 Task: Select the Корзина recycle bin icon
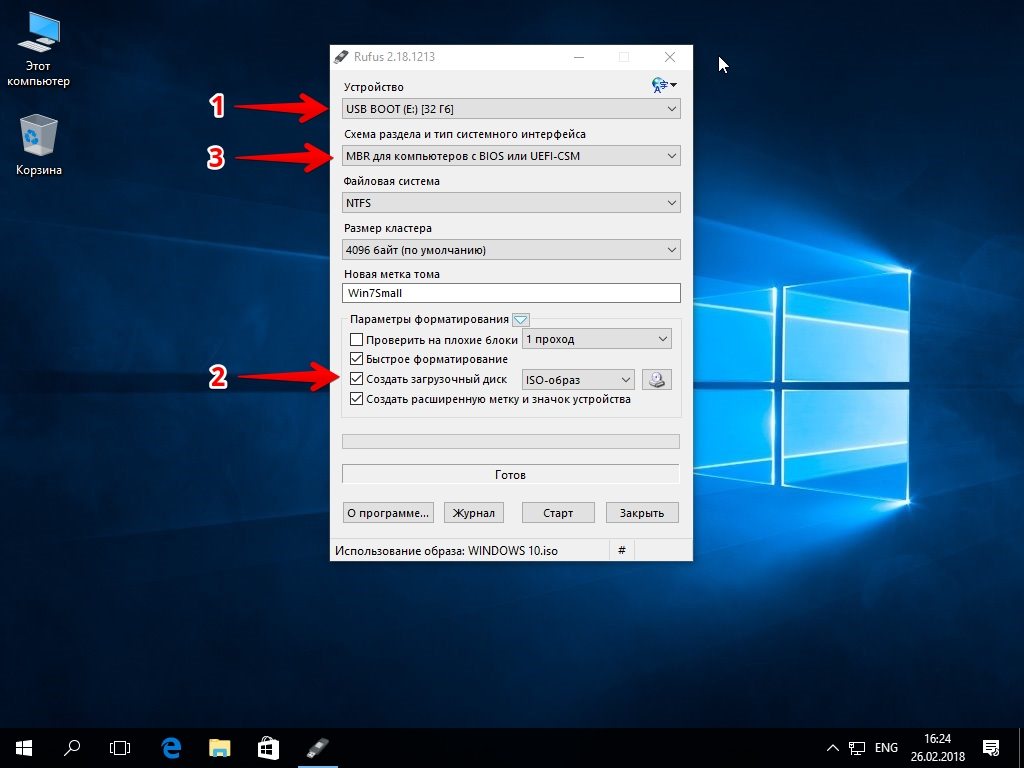pyautogui.click(x=39, y=145)
